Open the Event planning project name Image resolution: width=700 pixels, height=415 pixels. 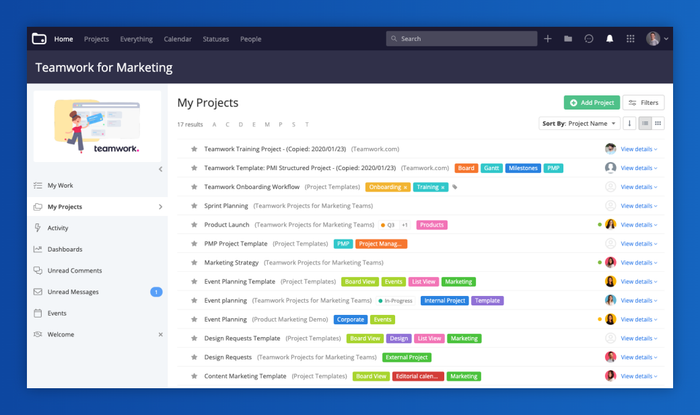coord(225,300)
